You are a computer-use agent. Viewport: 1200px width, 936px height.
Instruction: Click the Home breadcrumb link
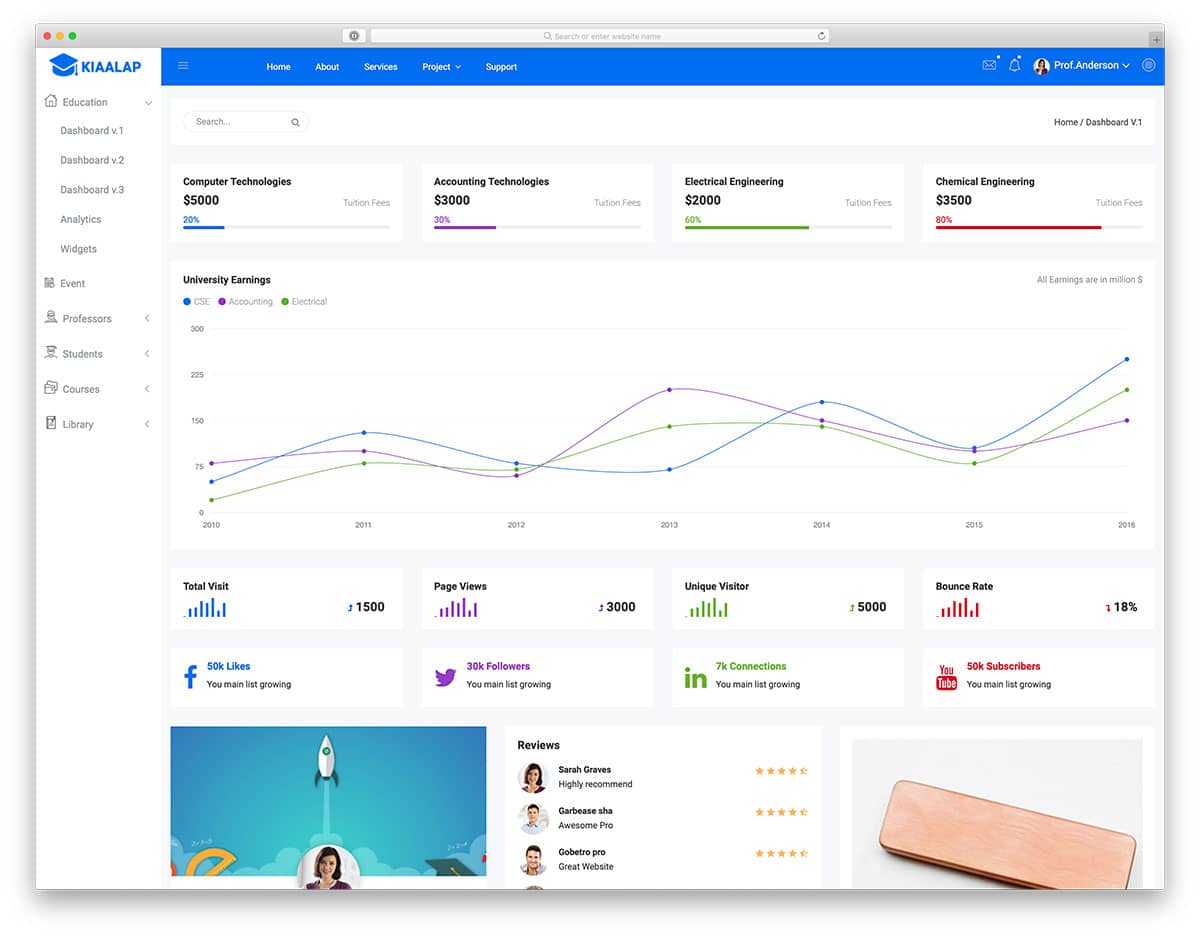click(x=1065, y=121)
